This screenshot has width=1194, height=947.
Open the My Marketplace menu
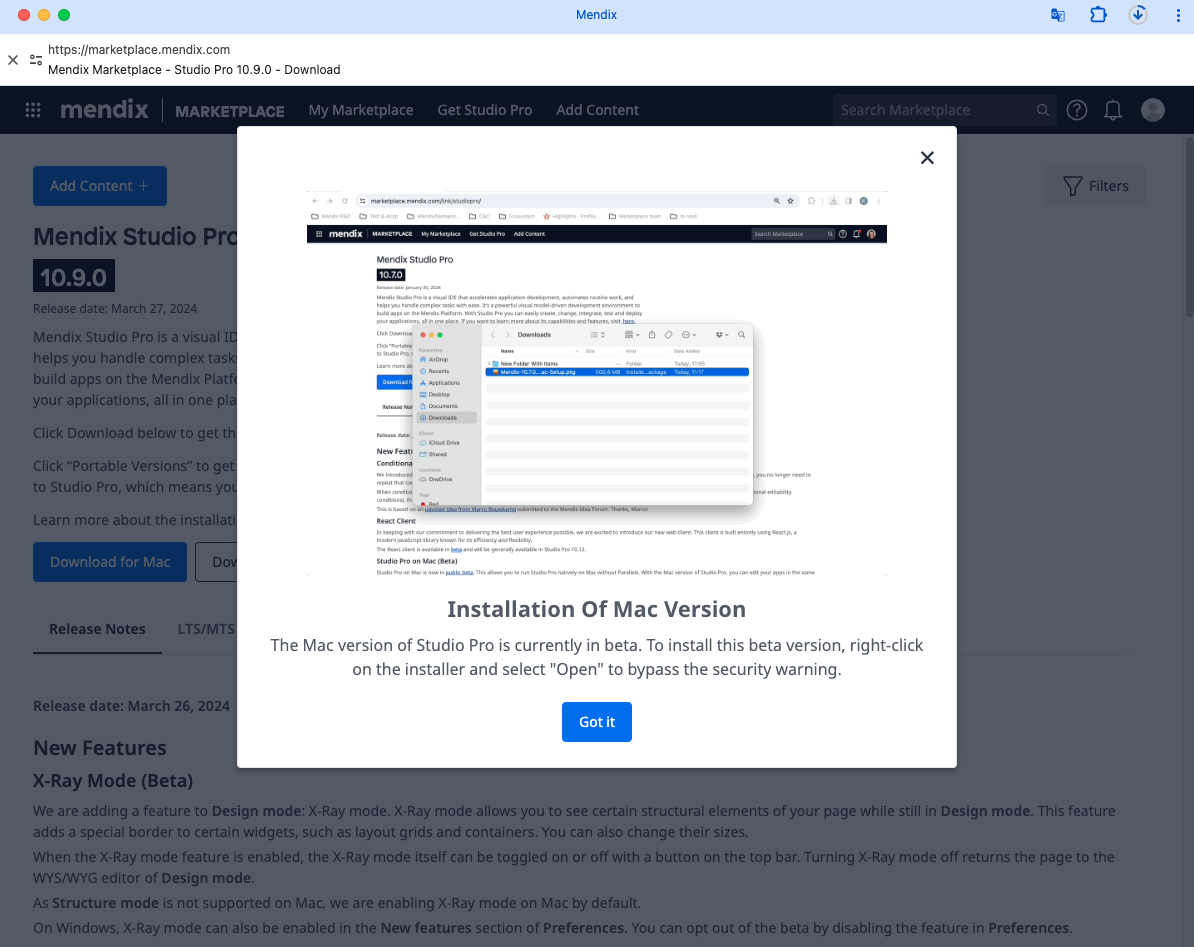[361, 110]
